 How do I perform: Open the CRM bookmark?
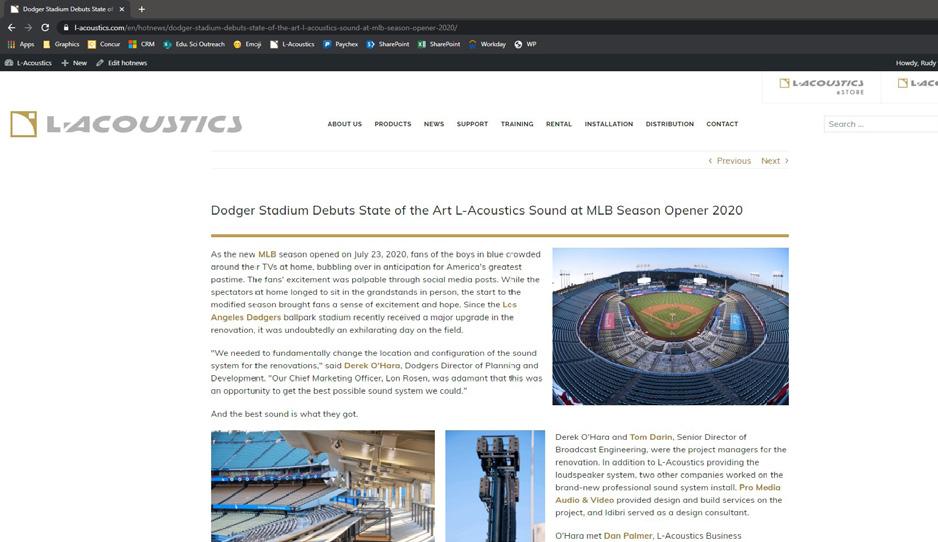(142, 44)
